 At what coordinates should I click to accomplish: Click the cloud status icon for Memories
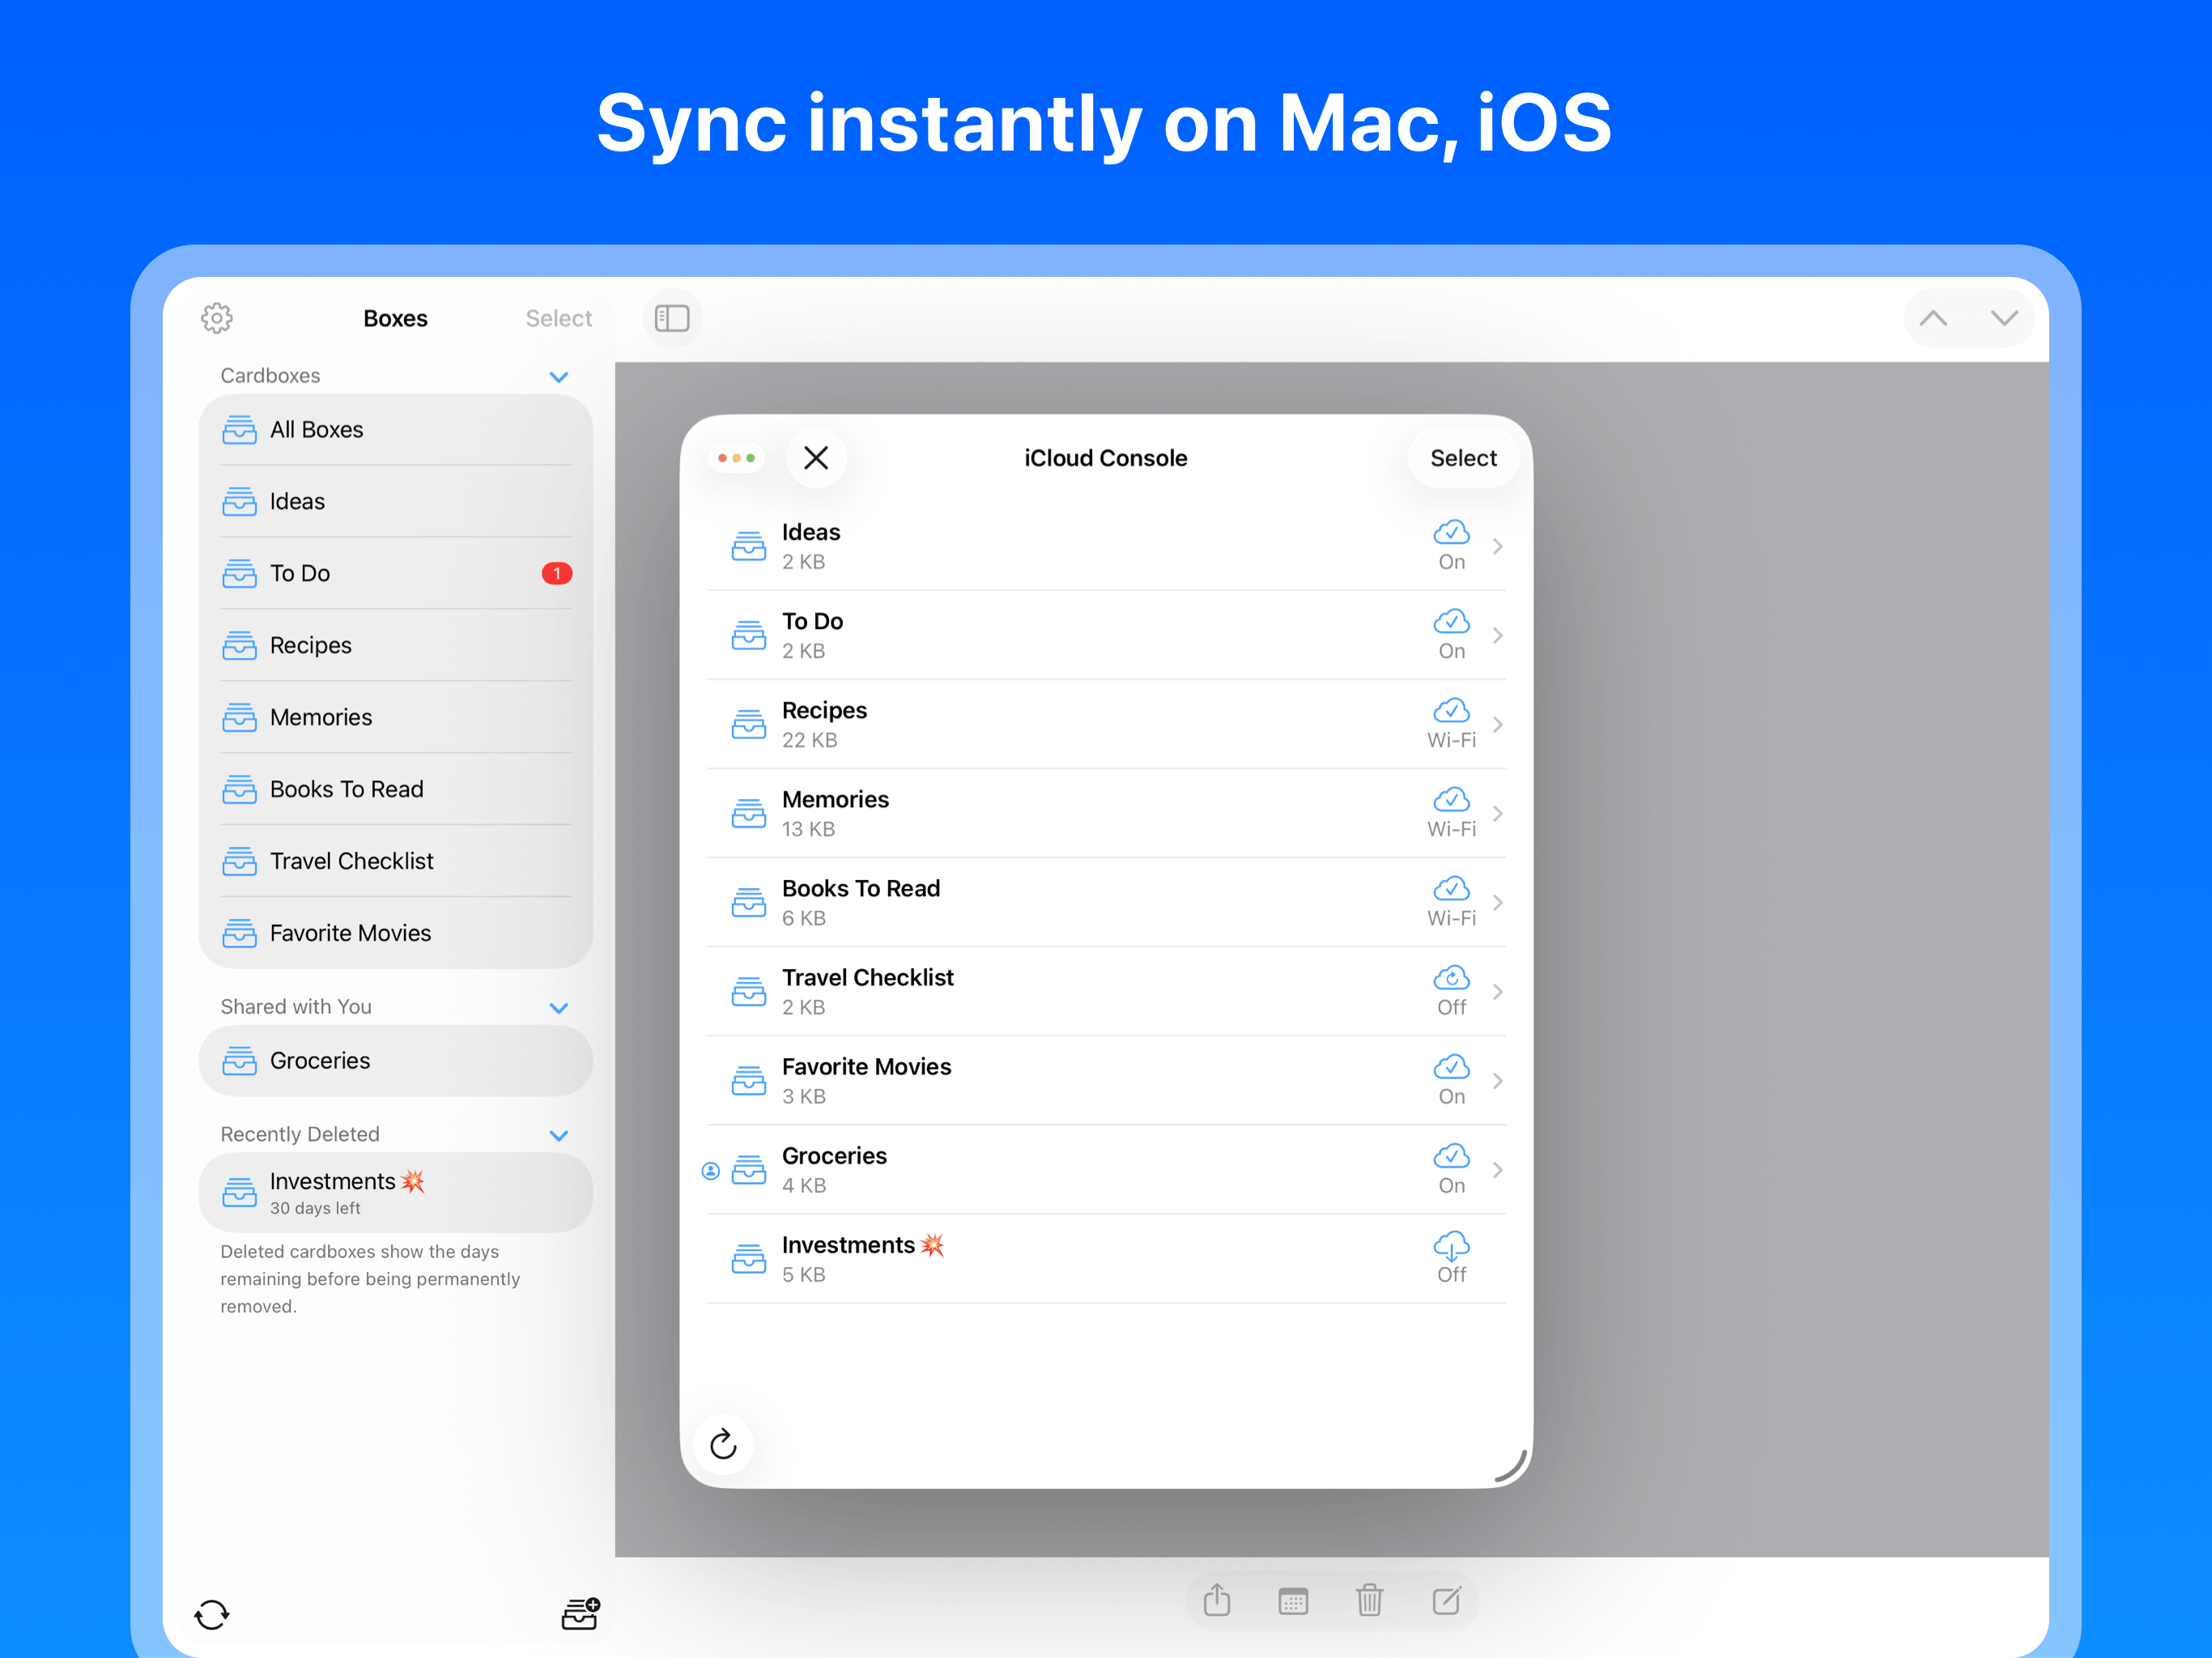pyautogui.click(x=1451, y=799)
